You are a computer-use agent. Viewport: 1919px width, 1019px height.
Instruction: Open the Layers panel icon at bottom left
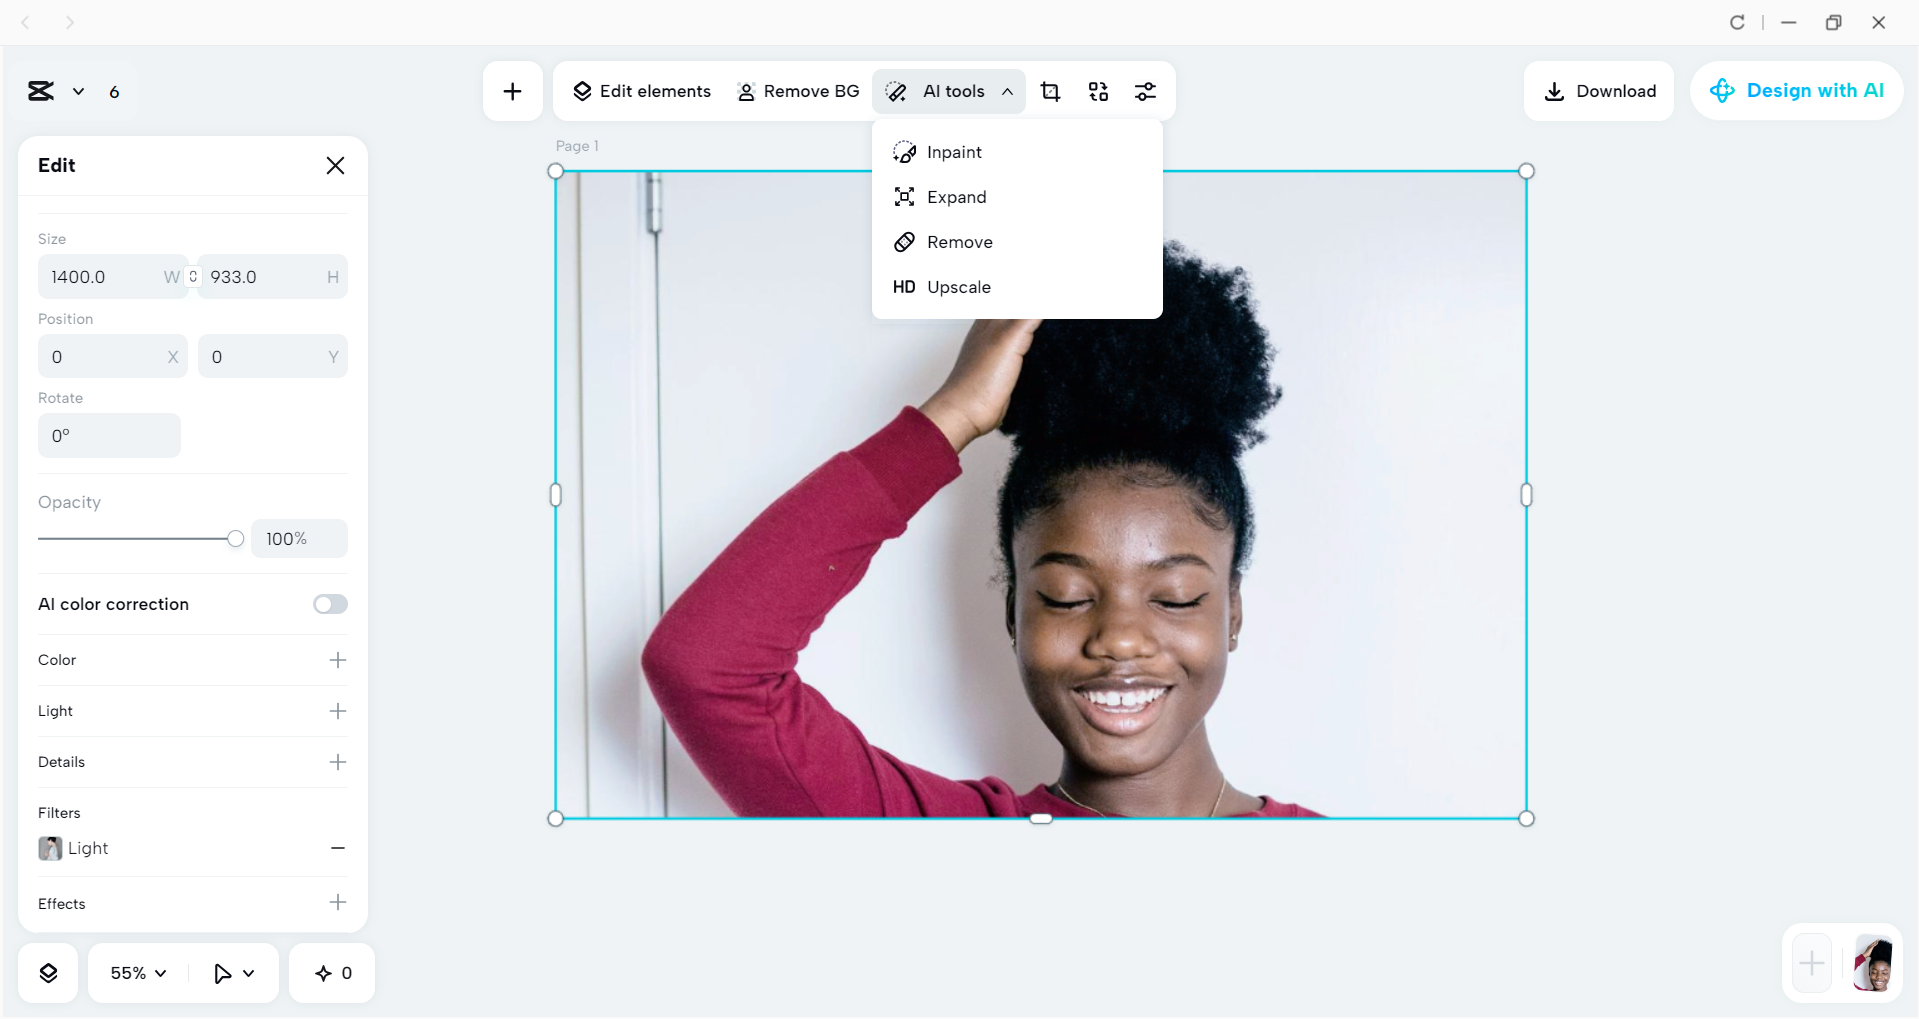(x=47, y=972)
